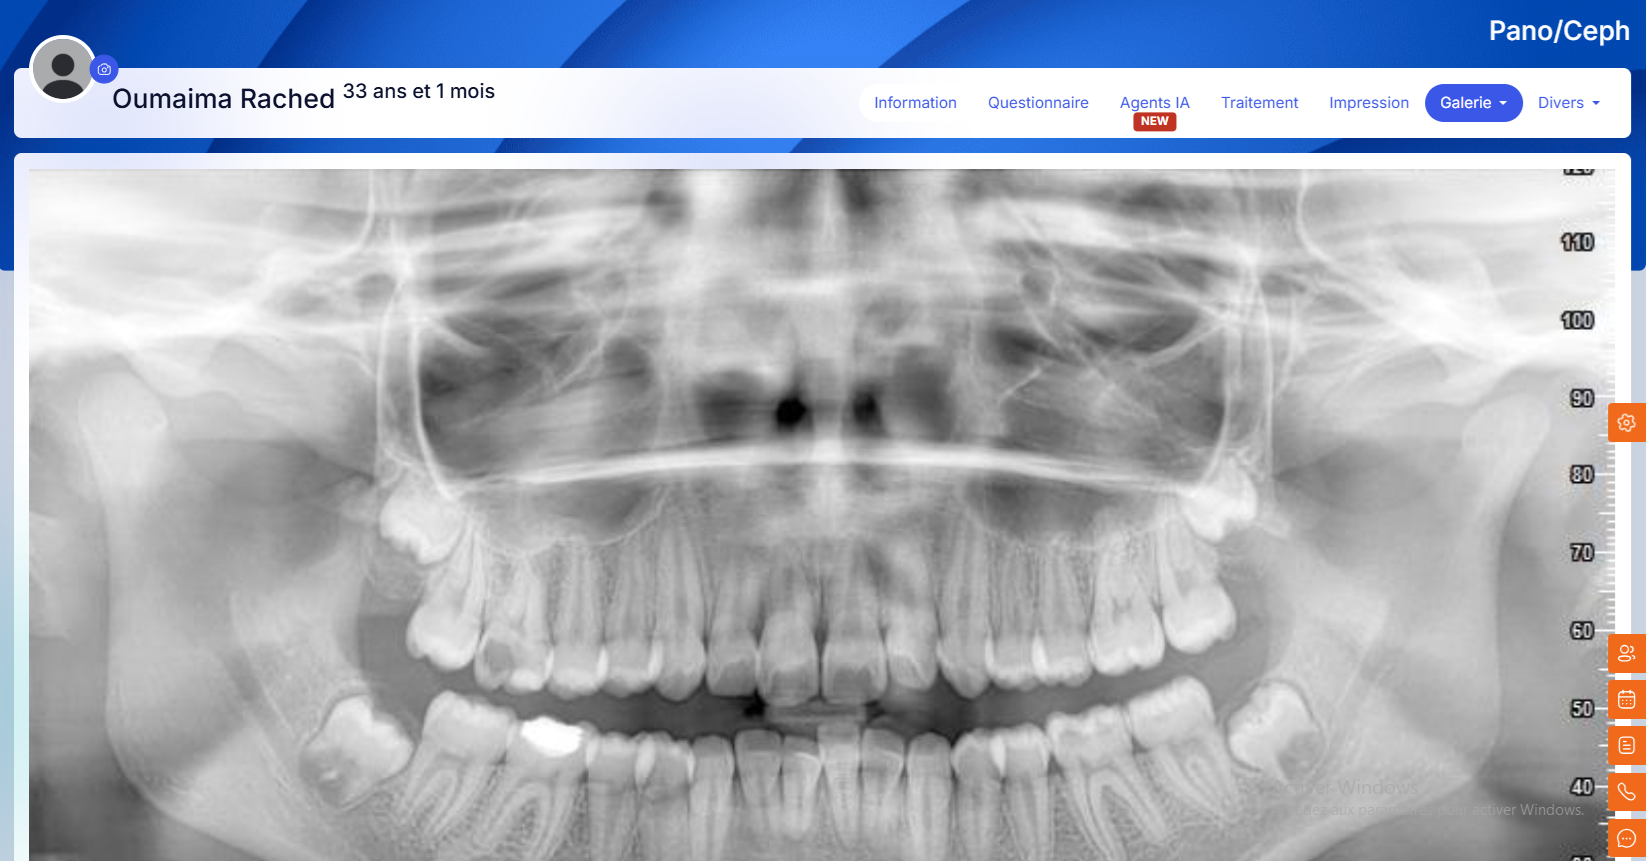Click the Pano/Ceph page title
The image size is (1646, 861).
(1558, 31)
